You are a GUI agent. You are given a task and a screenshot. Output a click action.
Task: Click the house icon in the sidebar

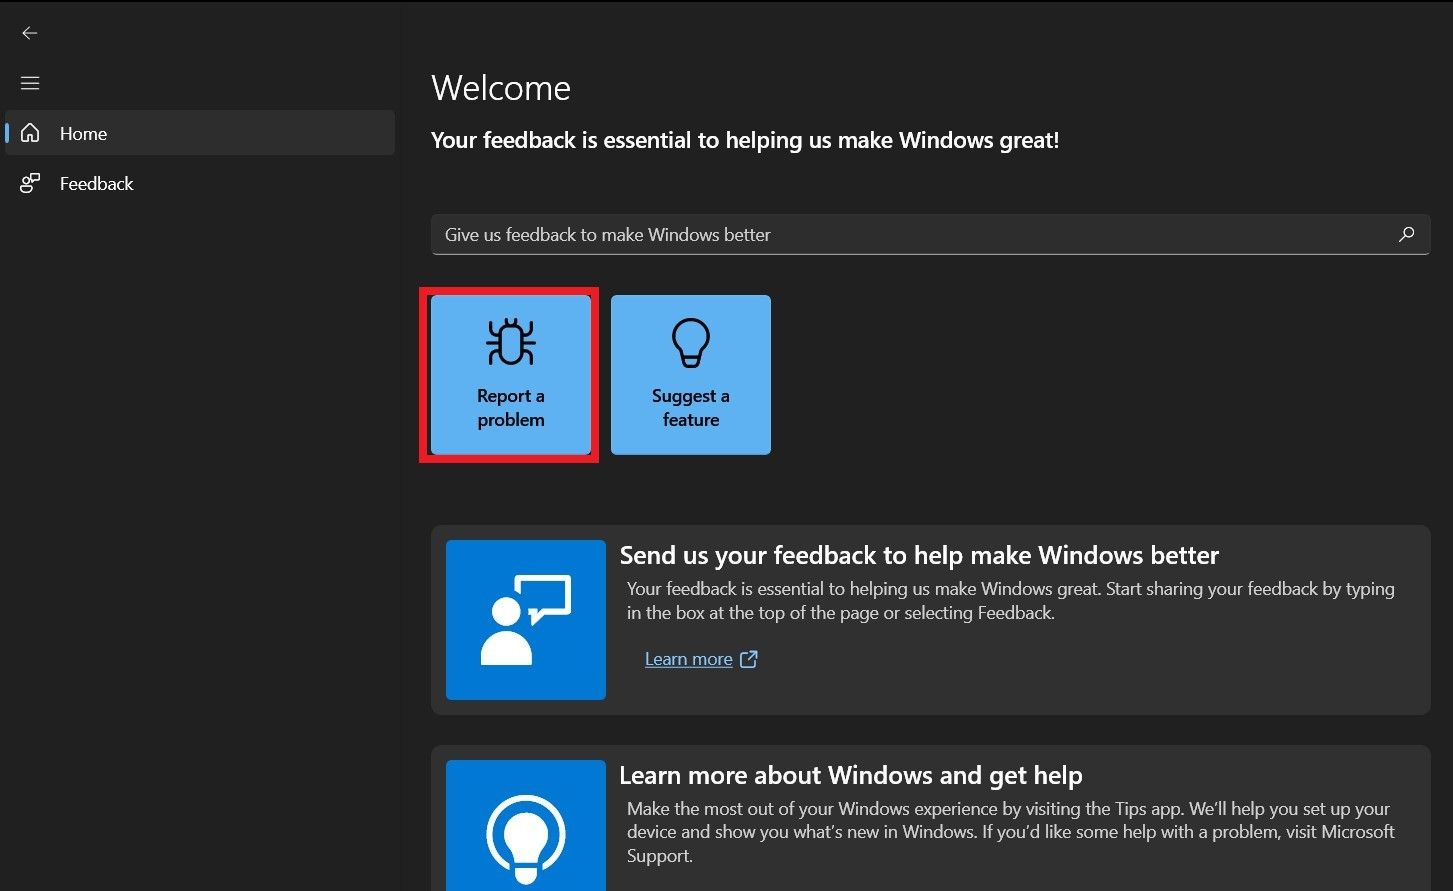[x=30, y=133]
